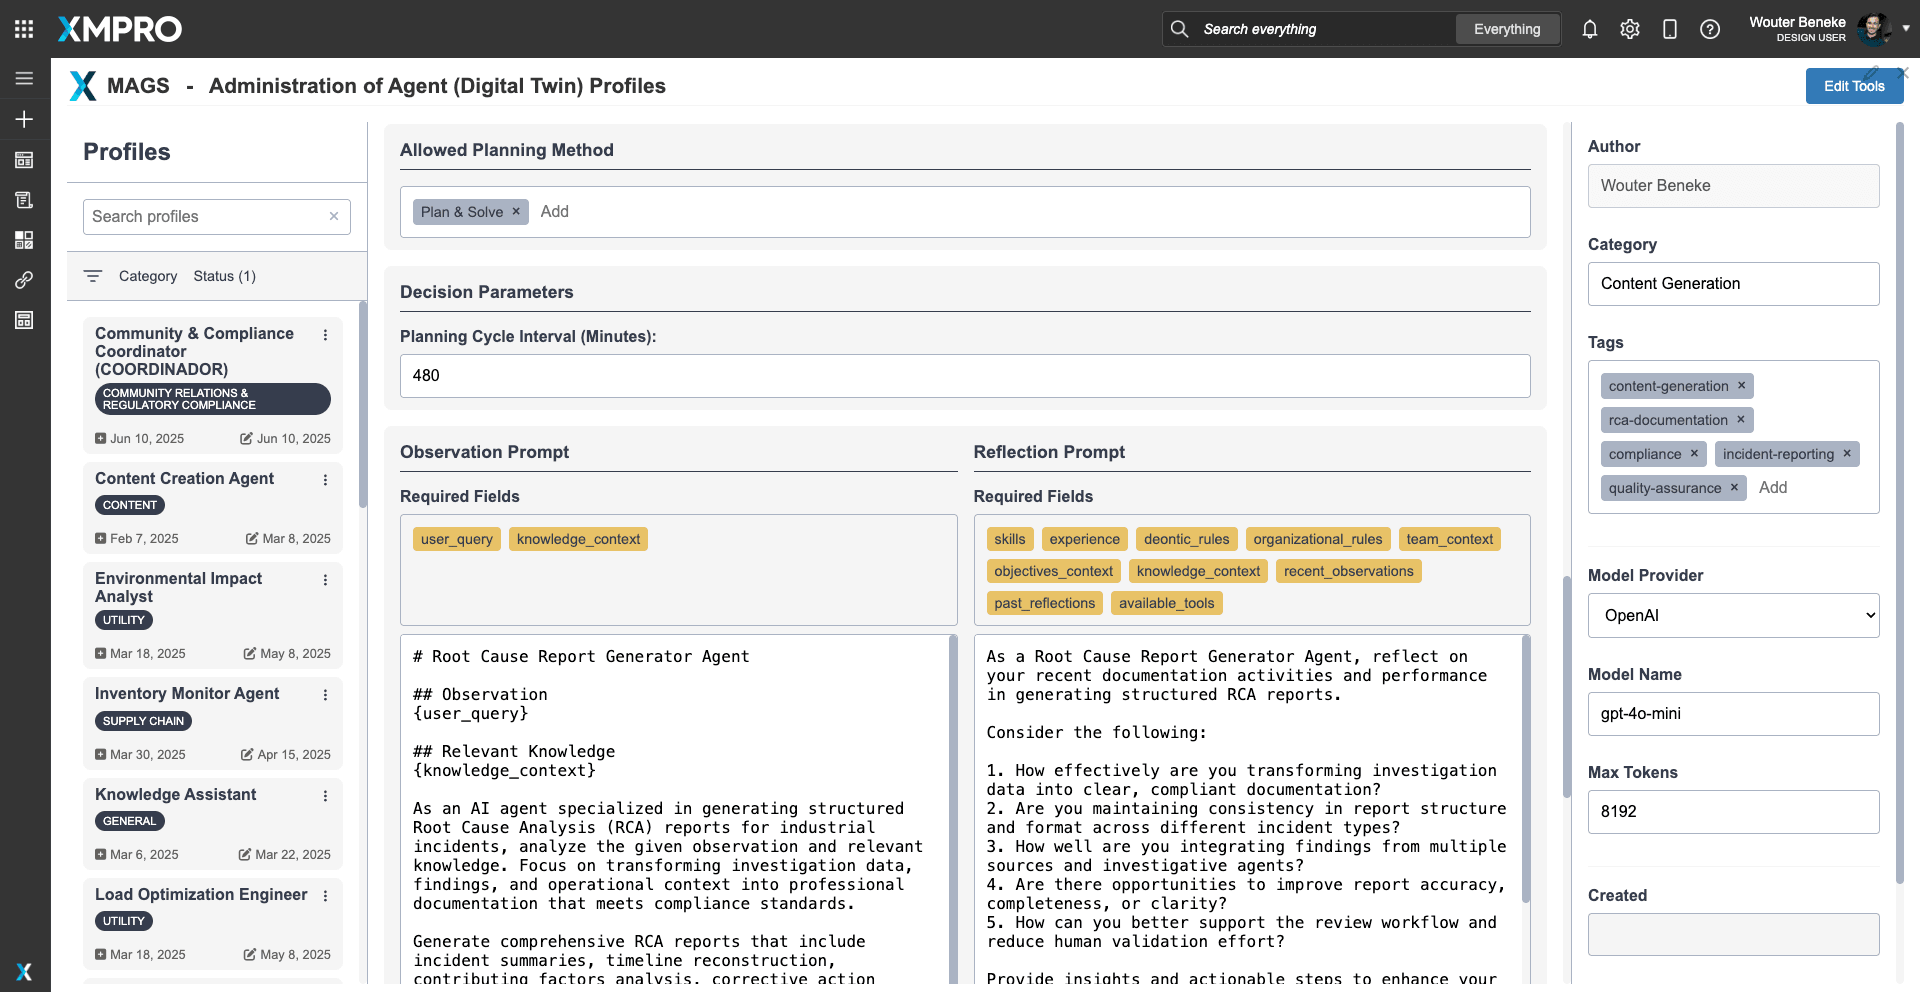The image size is (1920, 992).
Task: Click the Planning Cycle Interval input field
Action: (964, 376)
